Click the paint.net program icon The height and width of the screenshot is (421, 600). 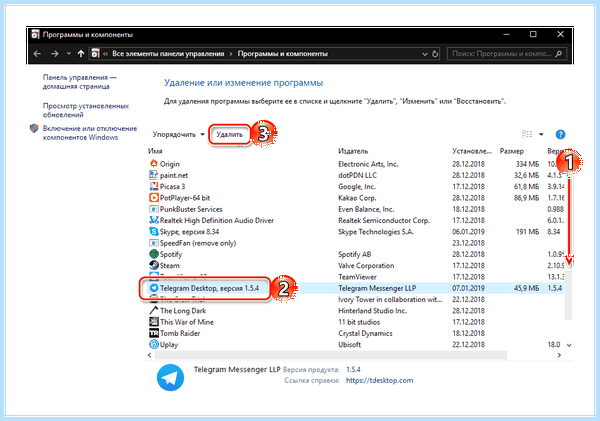point(154,175)
